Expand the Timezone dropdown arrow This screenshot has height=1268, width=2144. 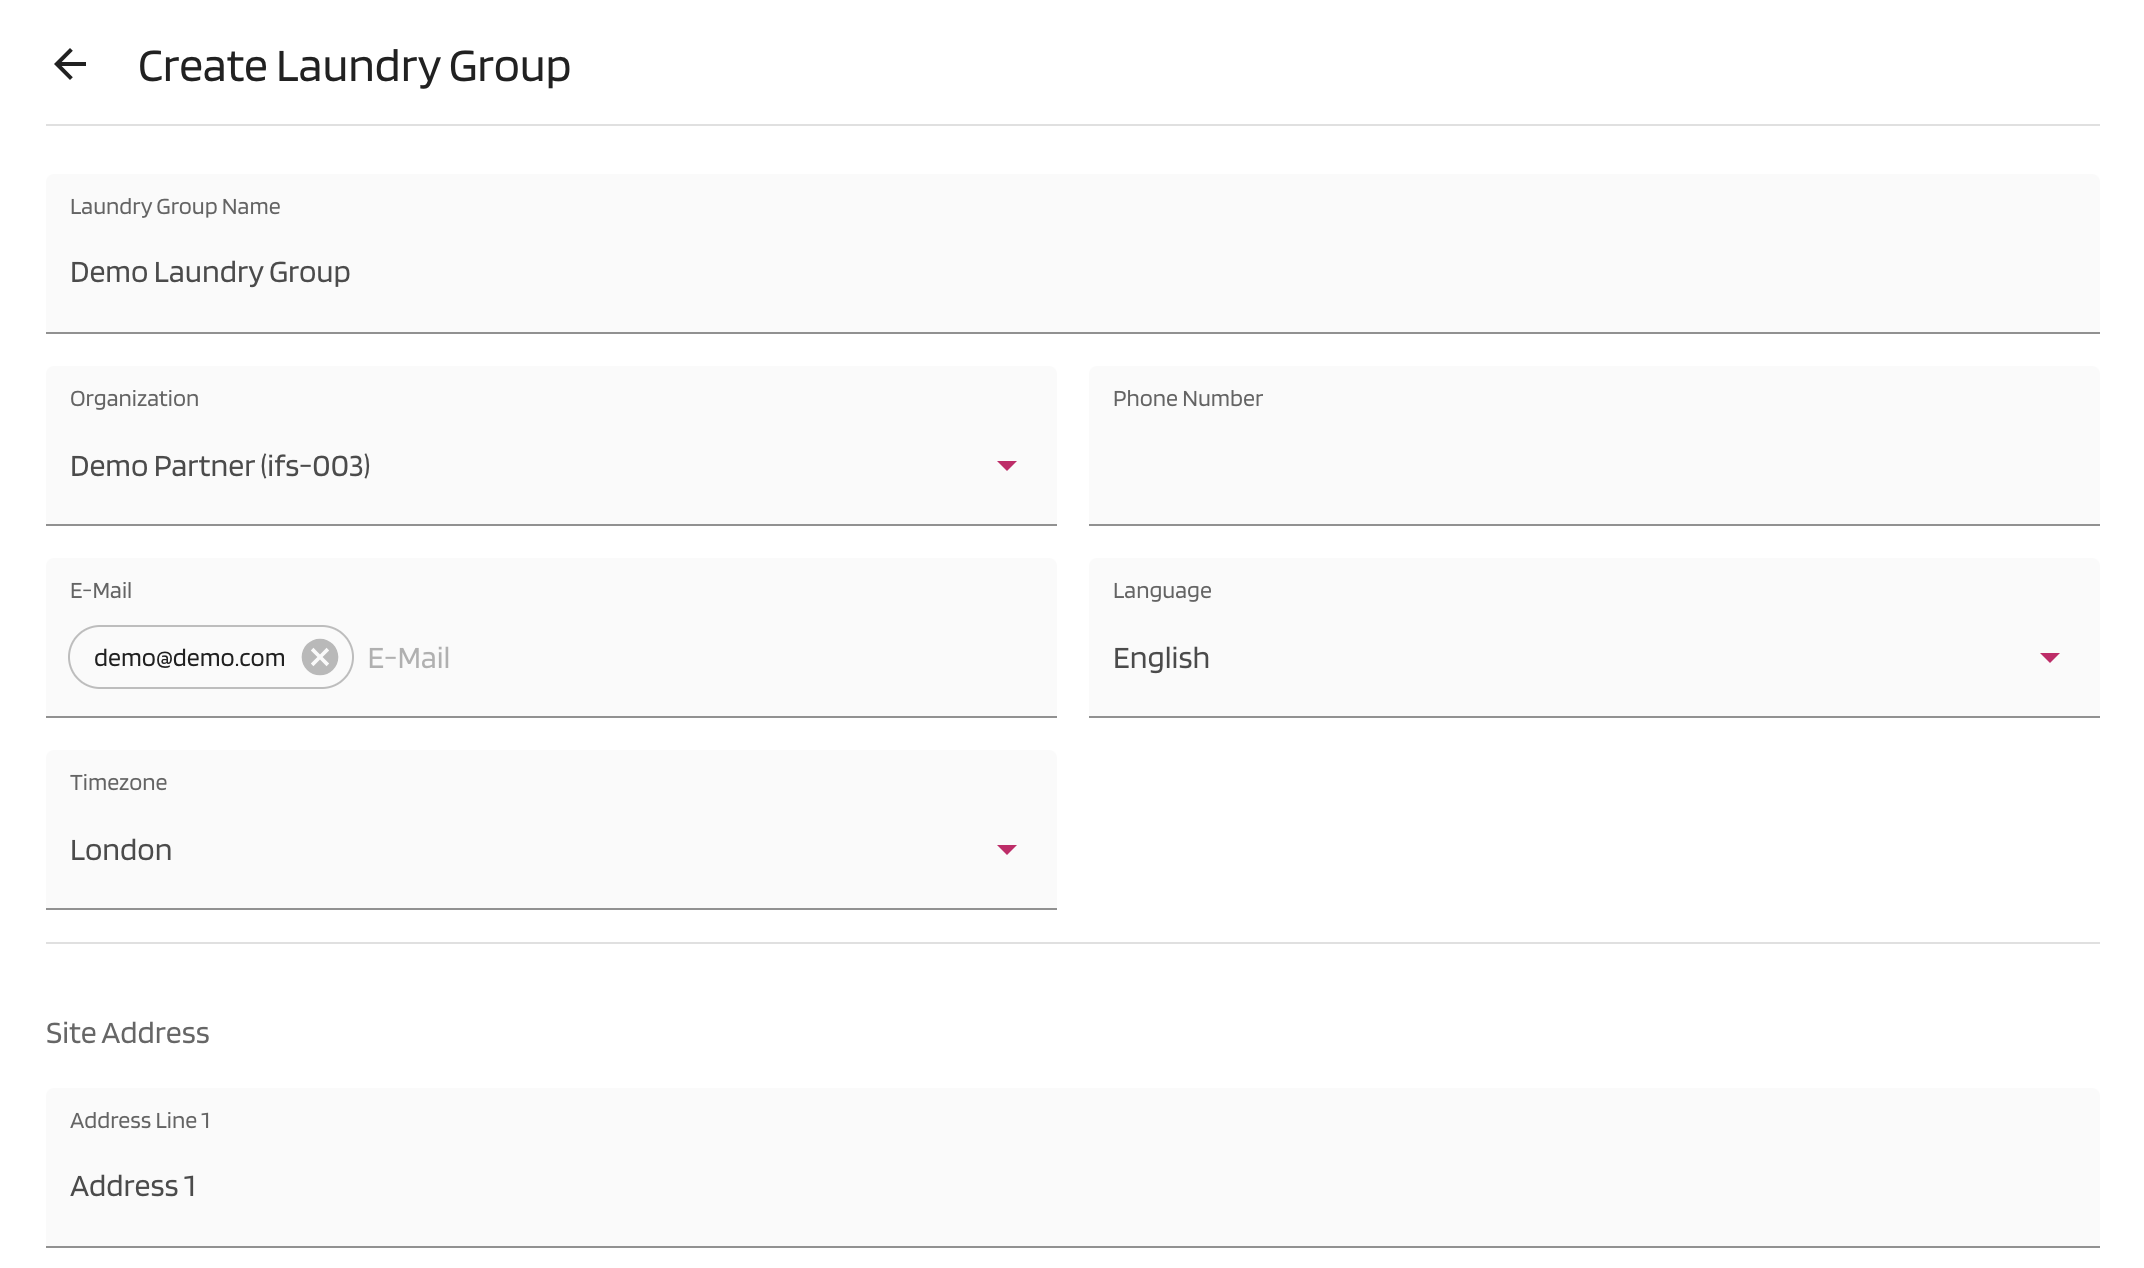point(1007,850)
